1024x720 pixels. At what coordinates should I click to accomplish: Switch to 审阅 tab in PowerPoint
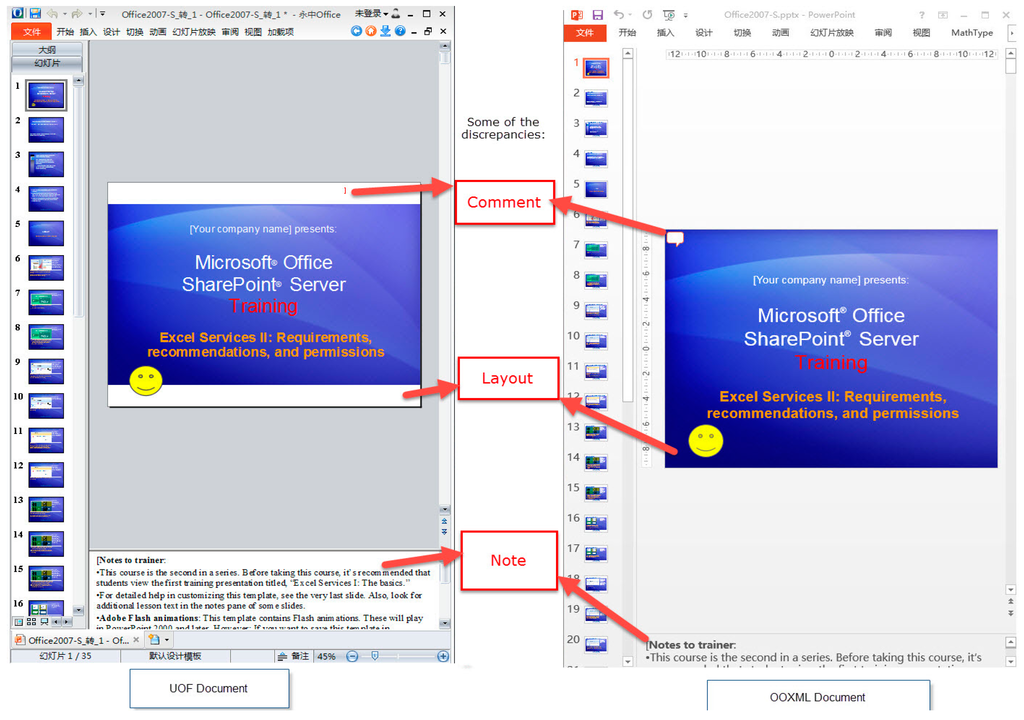coord(883,32)
